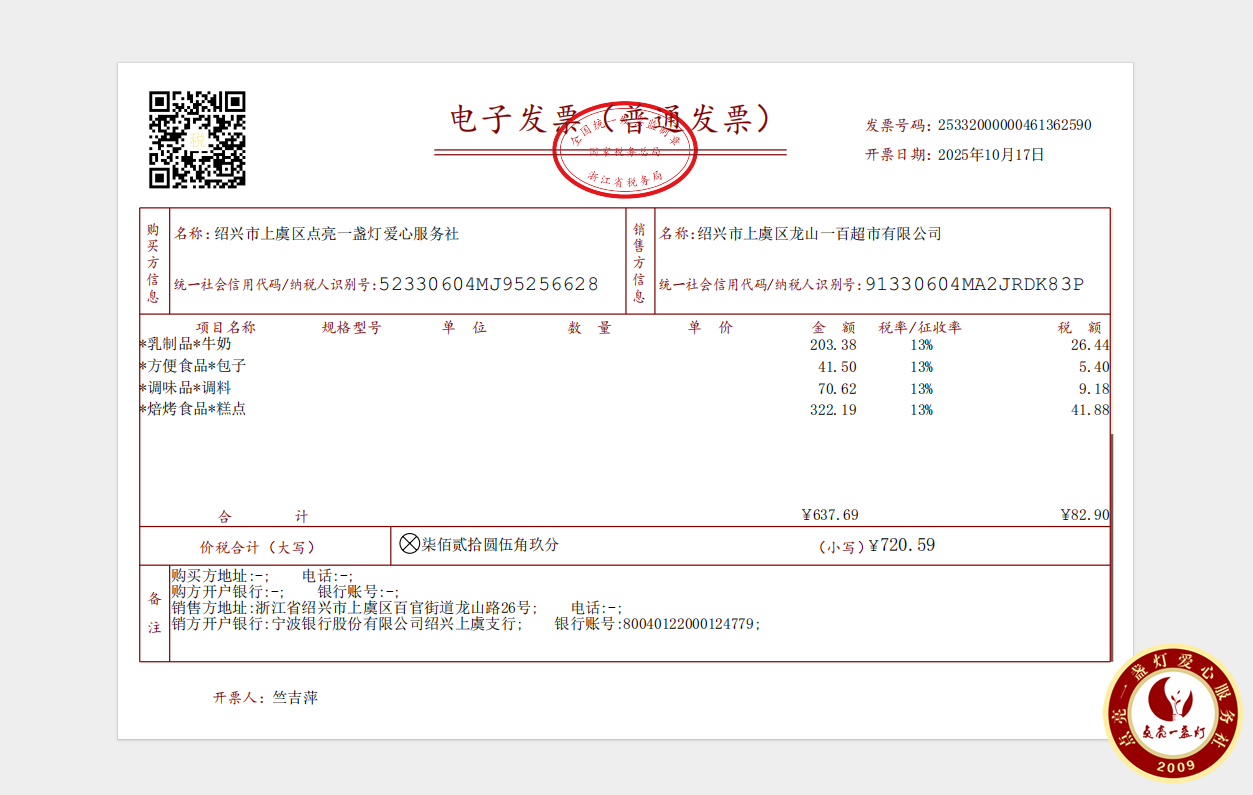Click seller name 绍兴市上虞区龙山一百超市有限公司

(819, 234)
